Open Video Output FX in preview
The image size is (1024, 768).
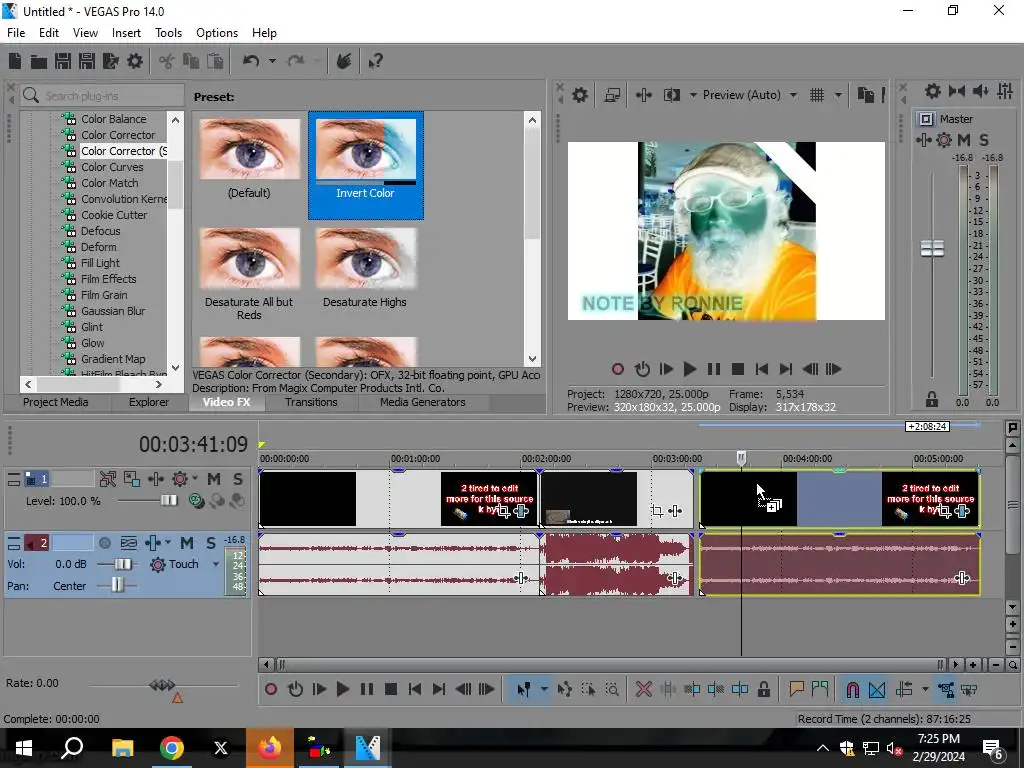(644, 95)
